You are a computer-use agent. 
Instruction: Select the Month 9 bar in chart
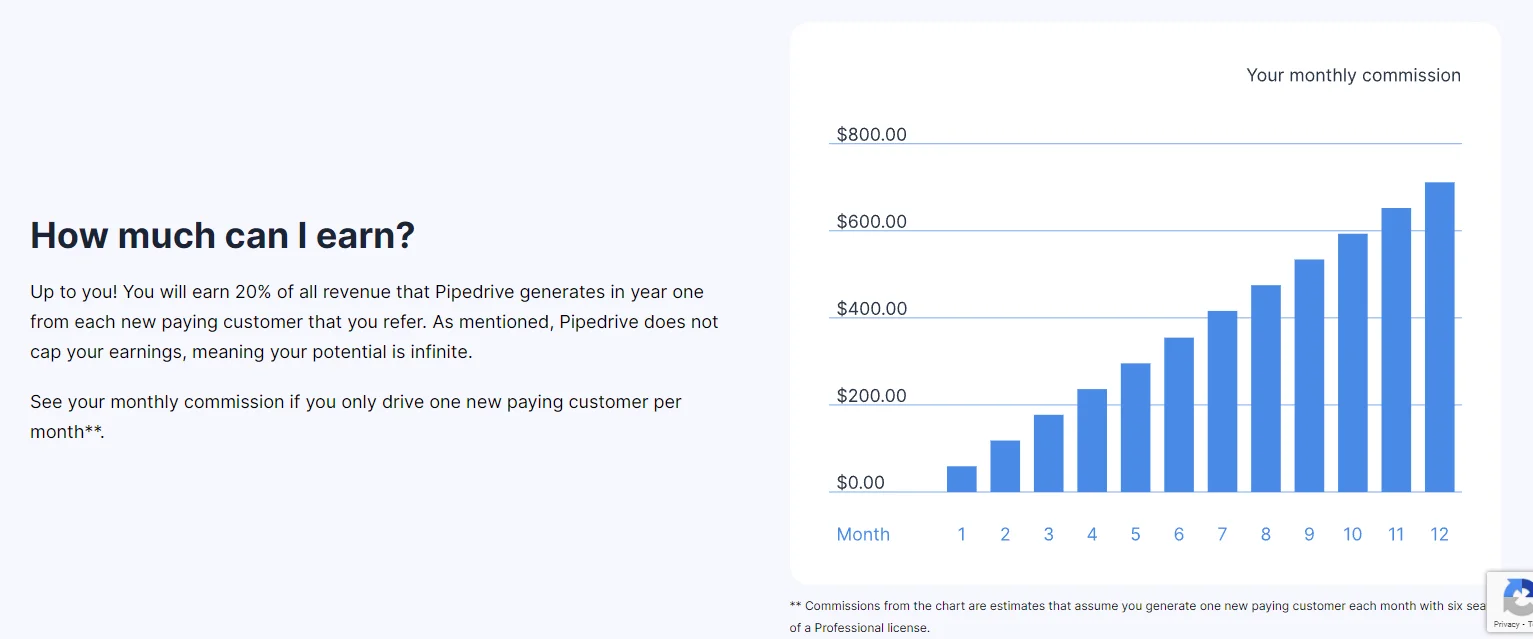[1309, 375]
